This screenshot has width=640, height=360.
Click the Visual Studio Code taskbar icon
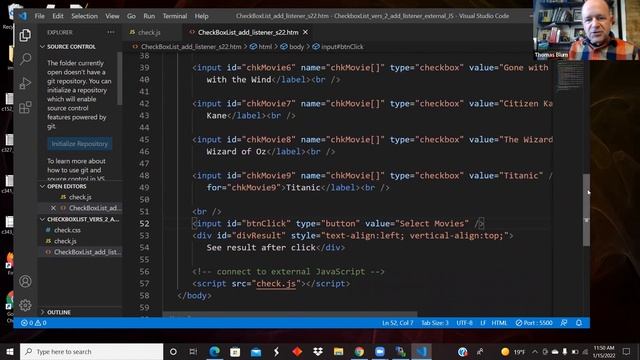tap(421, 351)
